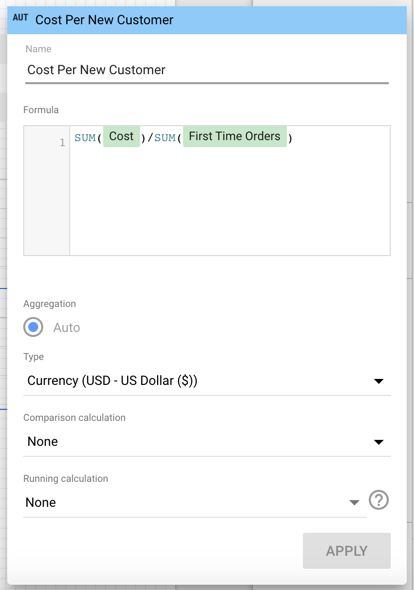The height and width of the screenshot is (590, 414).
Task: Click the Type dropdown arrow icon
Action: pyautogui.click(x=379, y=381)
